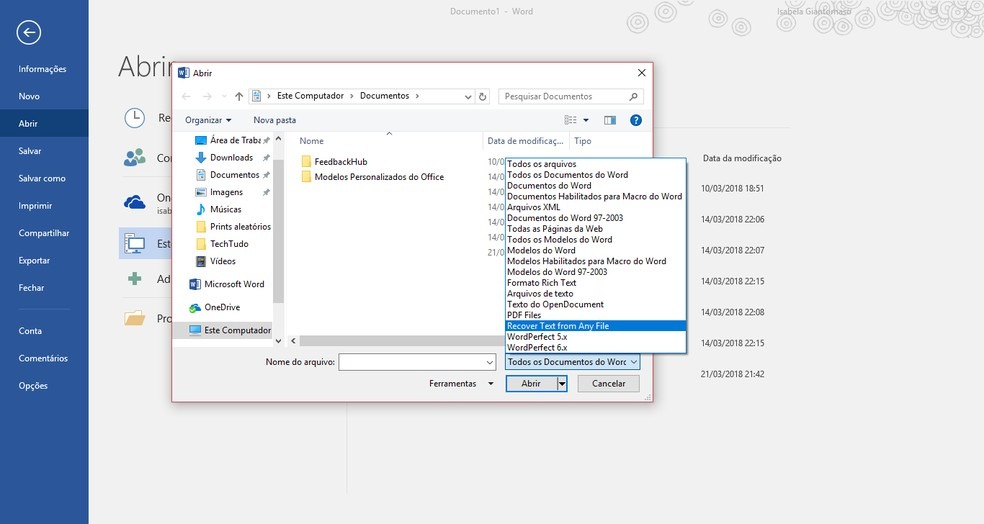Expand the file name dropdown arrow
Image resolution: width=984 pixels, height=524 pixels.
click(489, 362)
